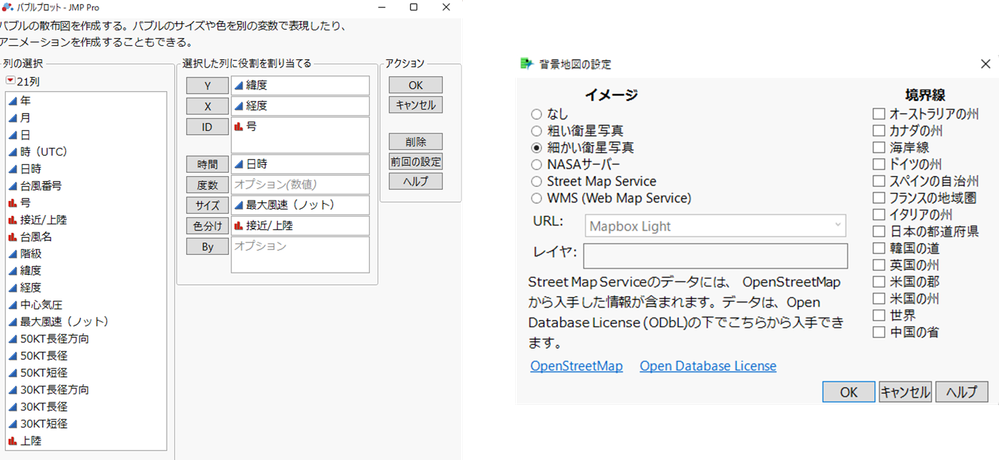Enable the イタリアの州 checkbox
The height and width of the screenshot is (460, 999).
coord(879,214)
